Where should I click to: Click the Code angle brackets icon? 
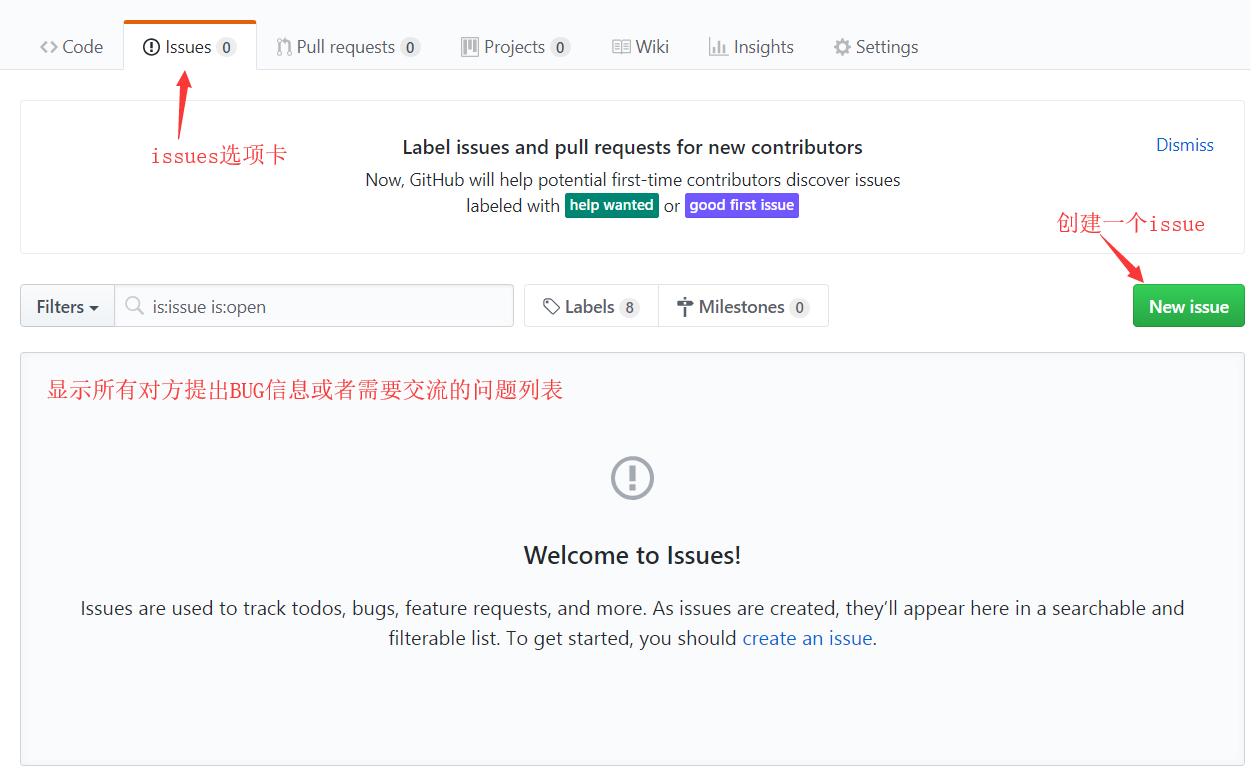pos(47,46)
